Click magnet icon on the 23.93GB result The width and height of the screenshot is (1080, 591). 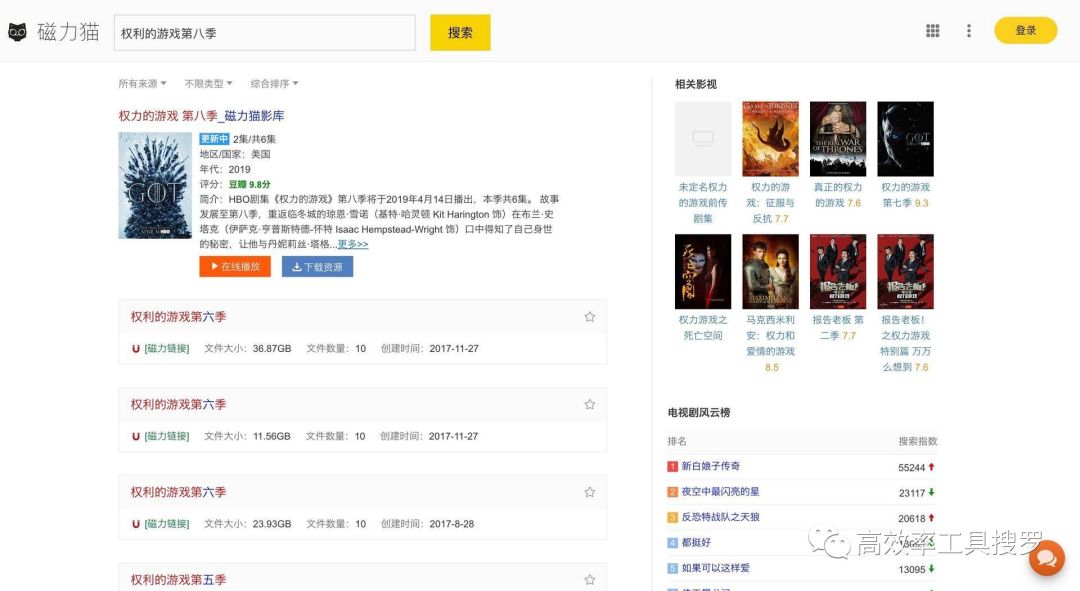coord(136,523)
